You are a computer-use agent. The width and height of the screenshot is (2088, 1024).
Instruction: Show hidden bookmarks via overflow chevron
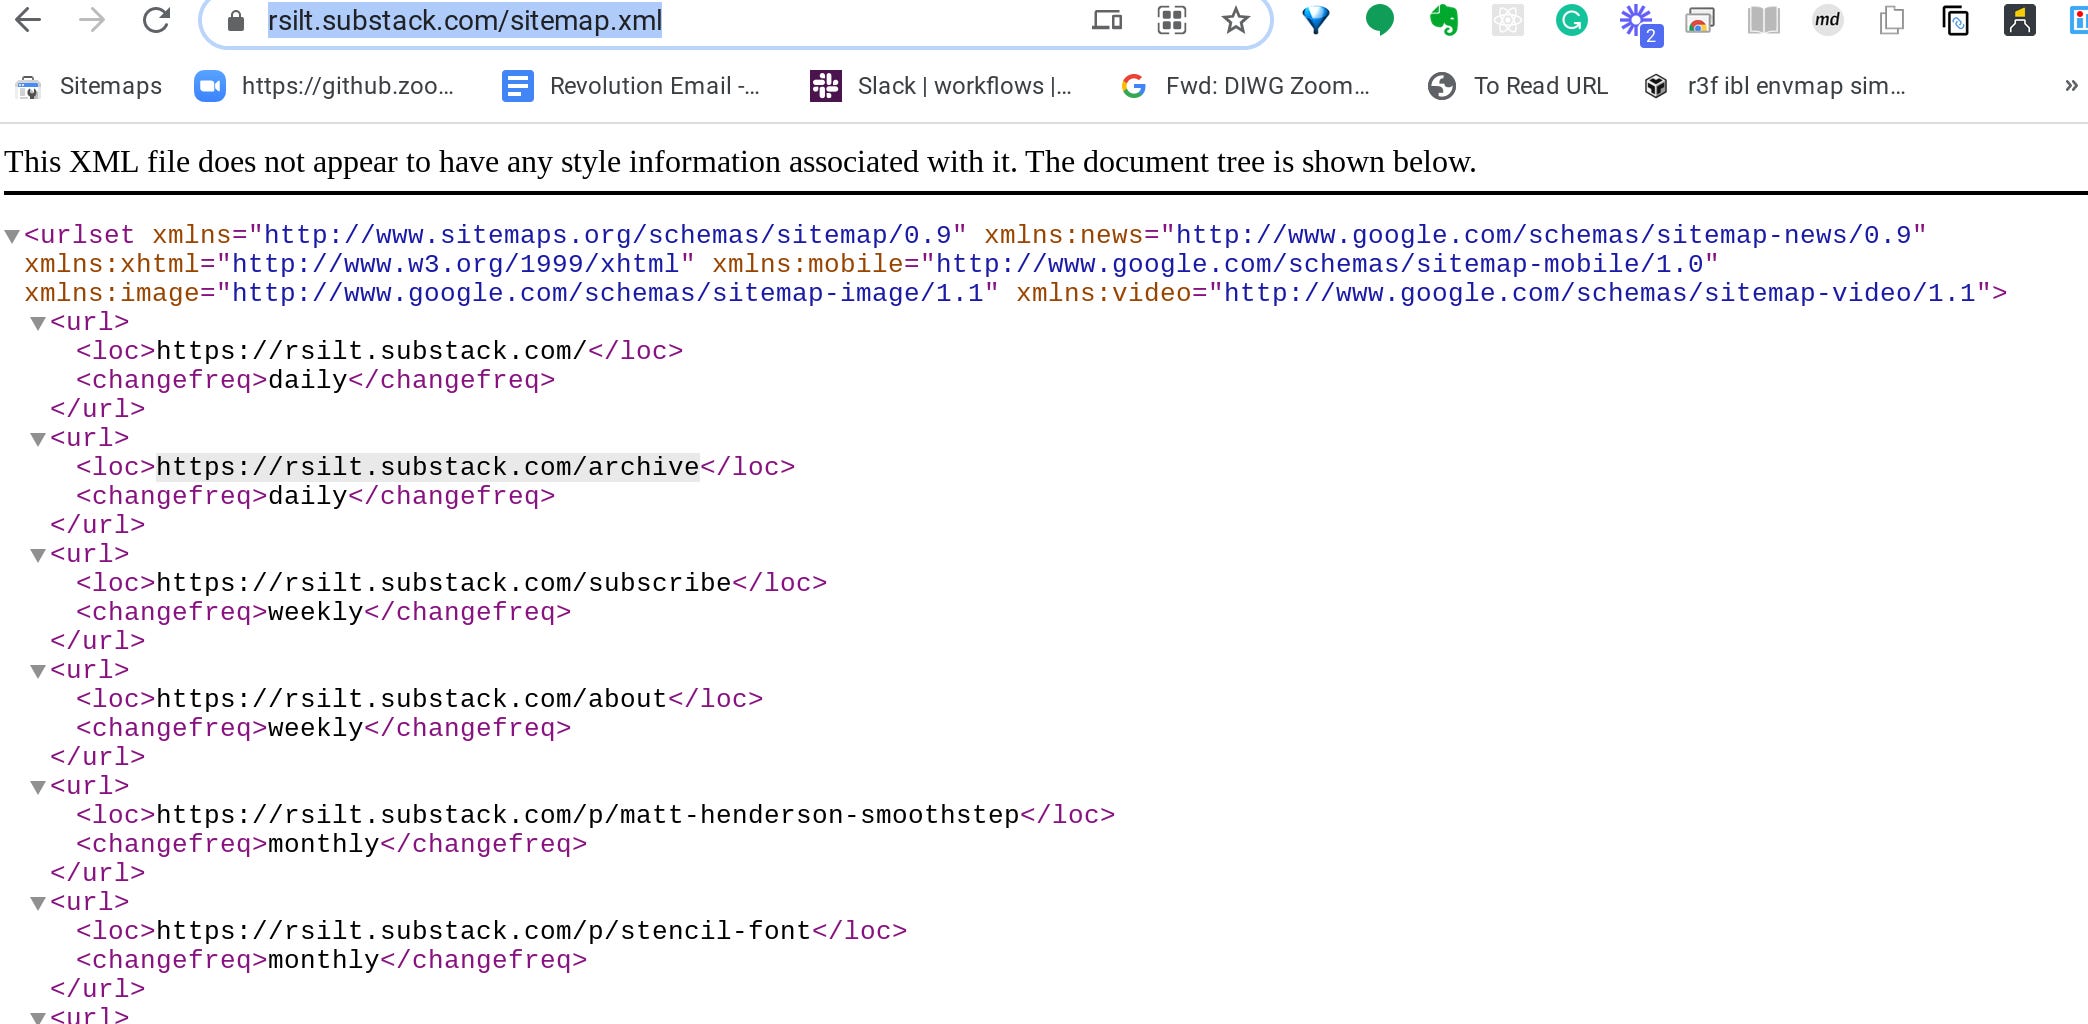tap(2070, 86)
